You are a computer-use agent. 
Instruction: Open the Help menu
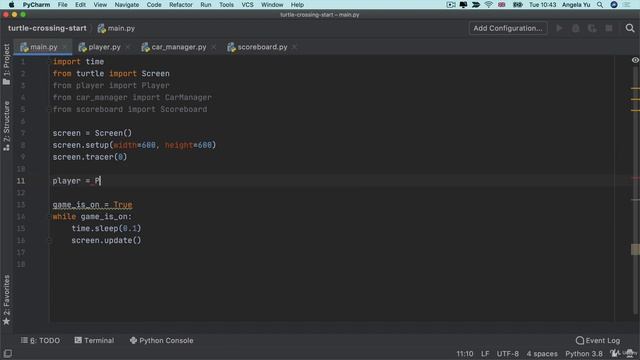(x=297, y=5)
